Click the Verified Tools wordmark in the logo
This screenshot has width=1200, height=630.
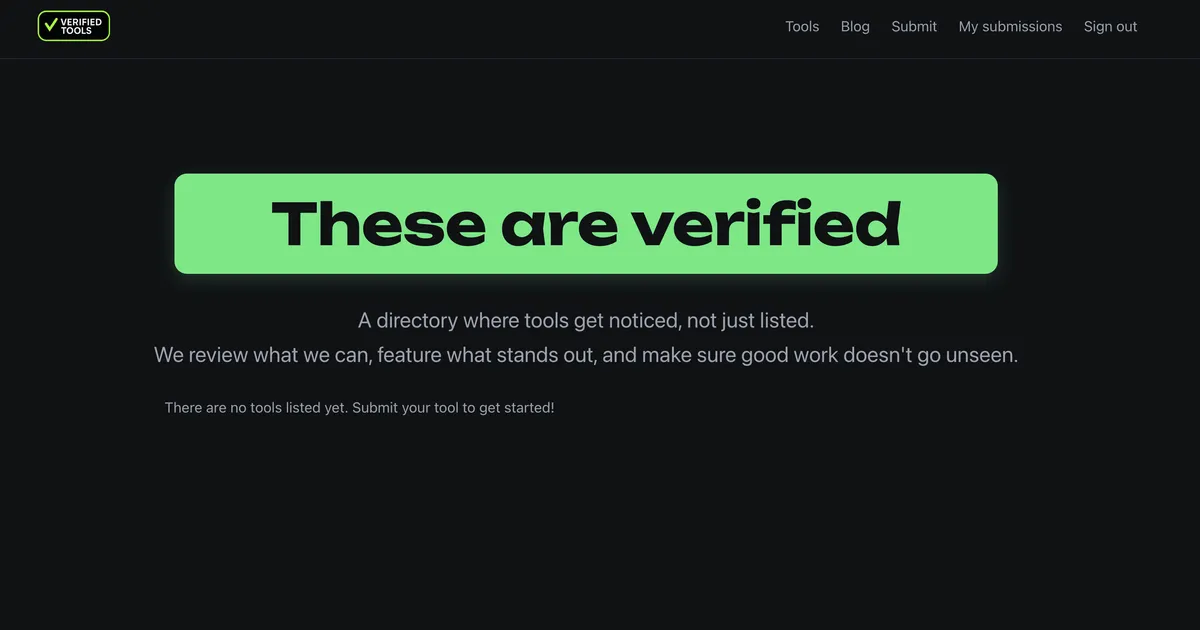[82, 25]
